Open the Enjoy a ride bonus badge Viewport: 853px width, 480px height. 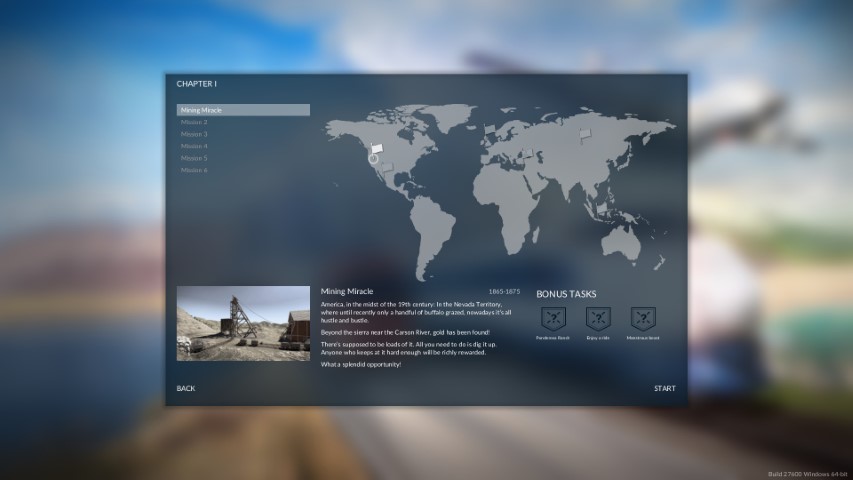tap(598, 319)
